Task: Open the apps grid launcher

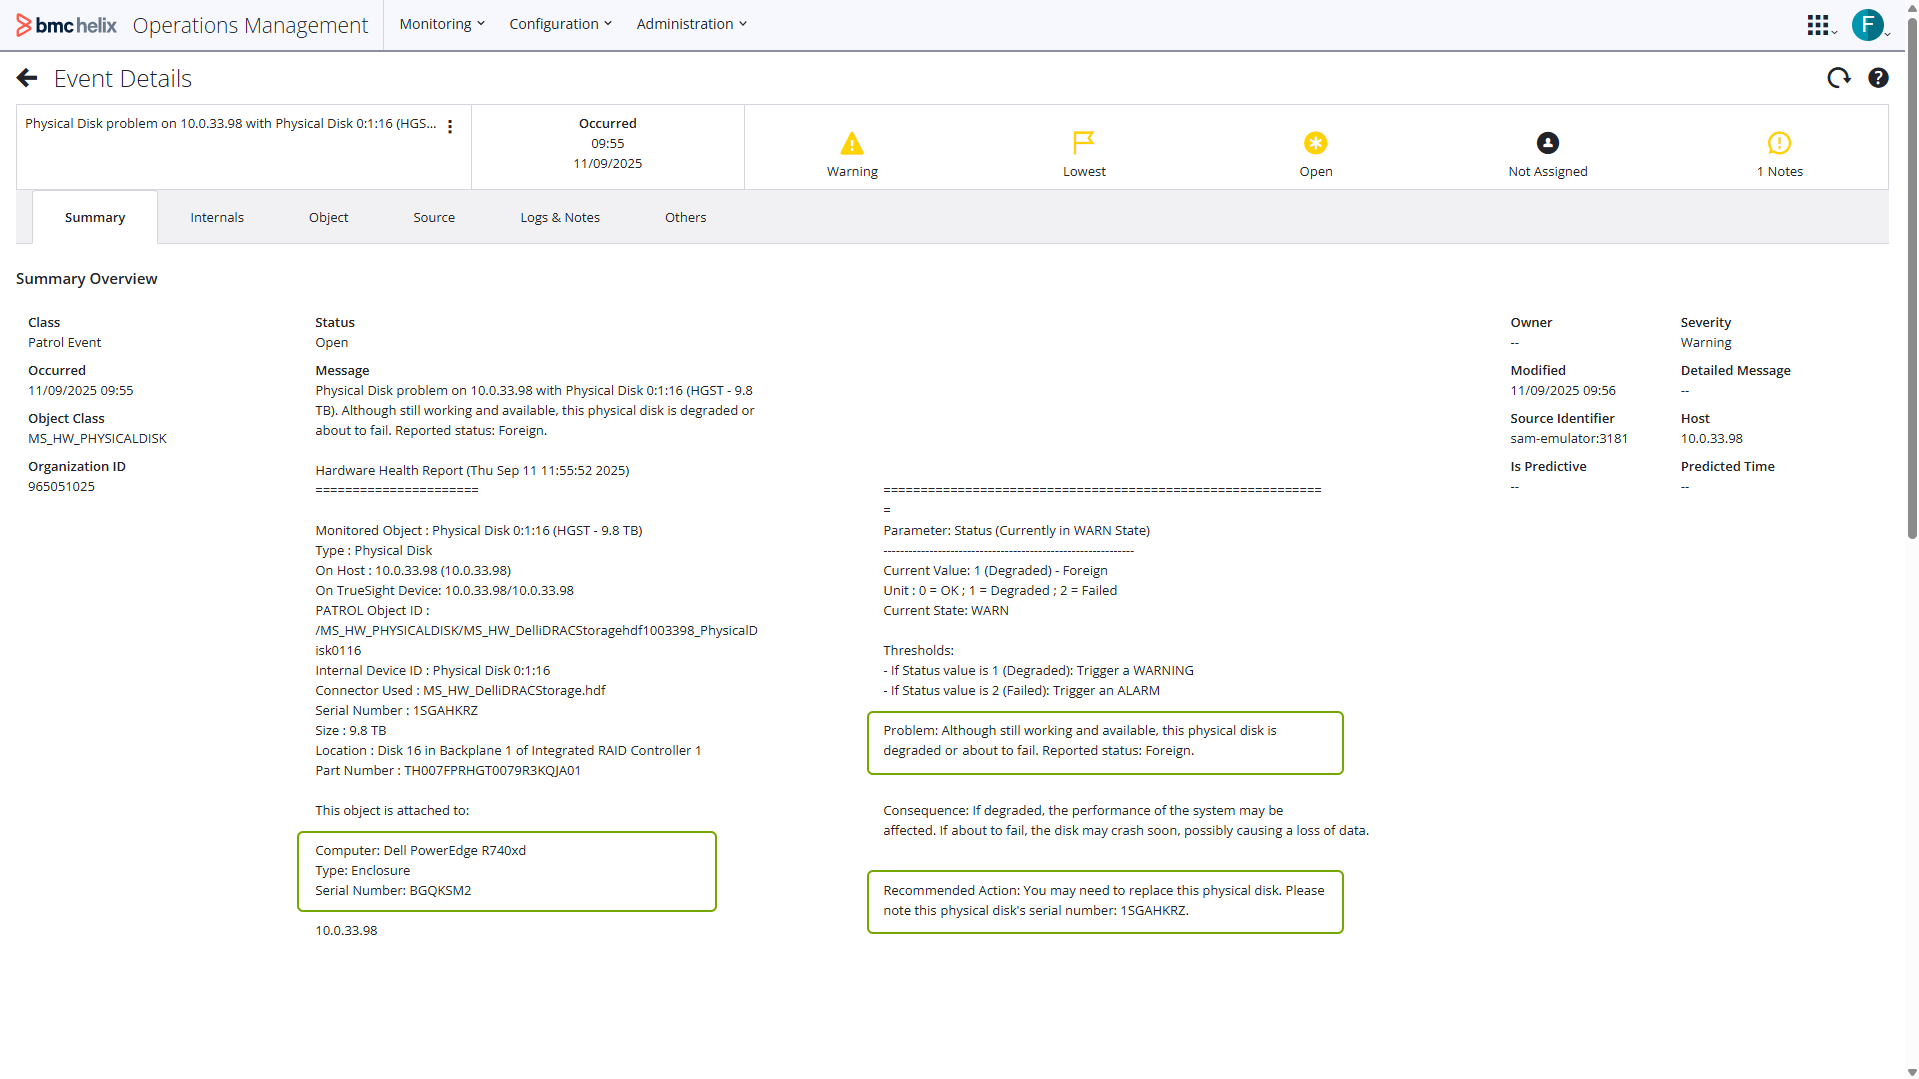Action: [1818, 25]
